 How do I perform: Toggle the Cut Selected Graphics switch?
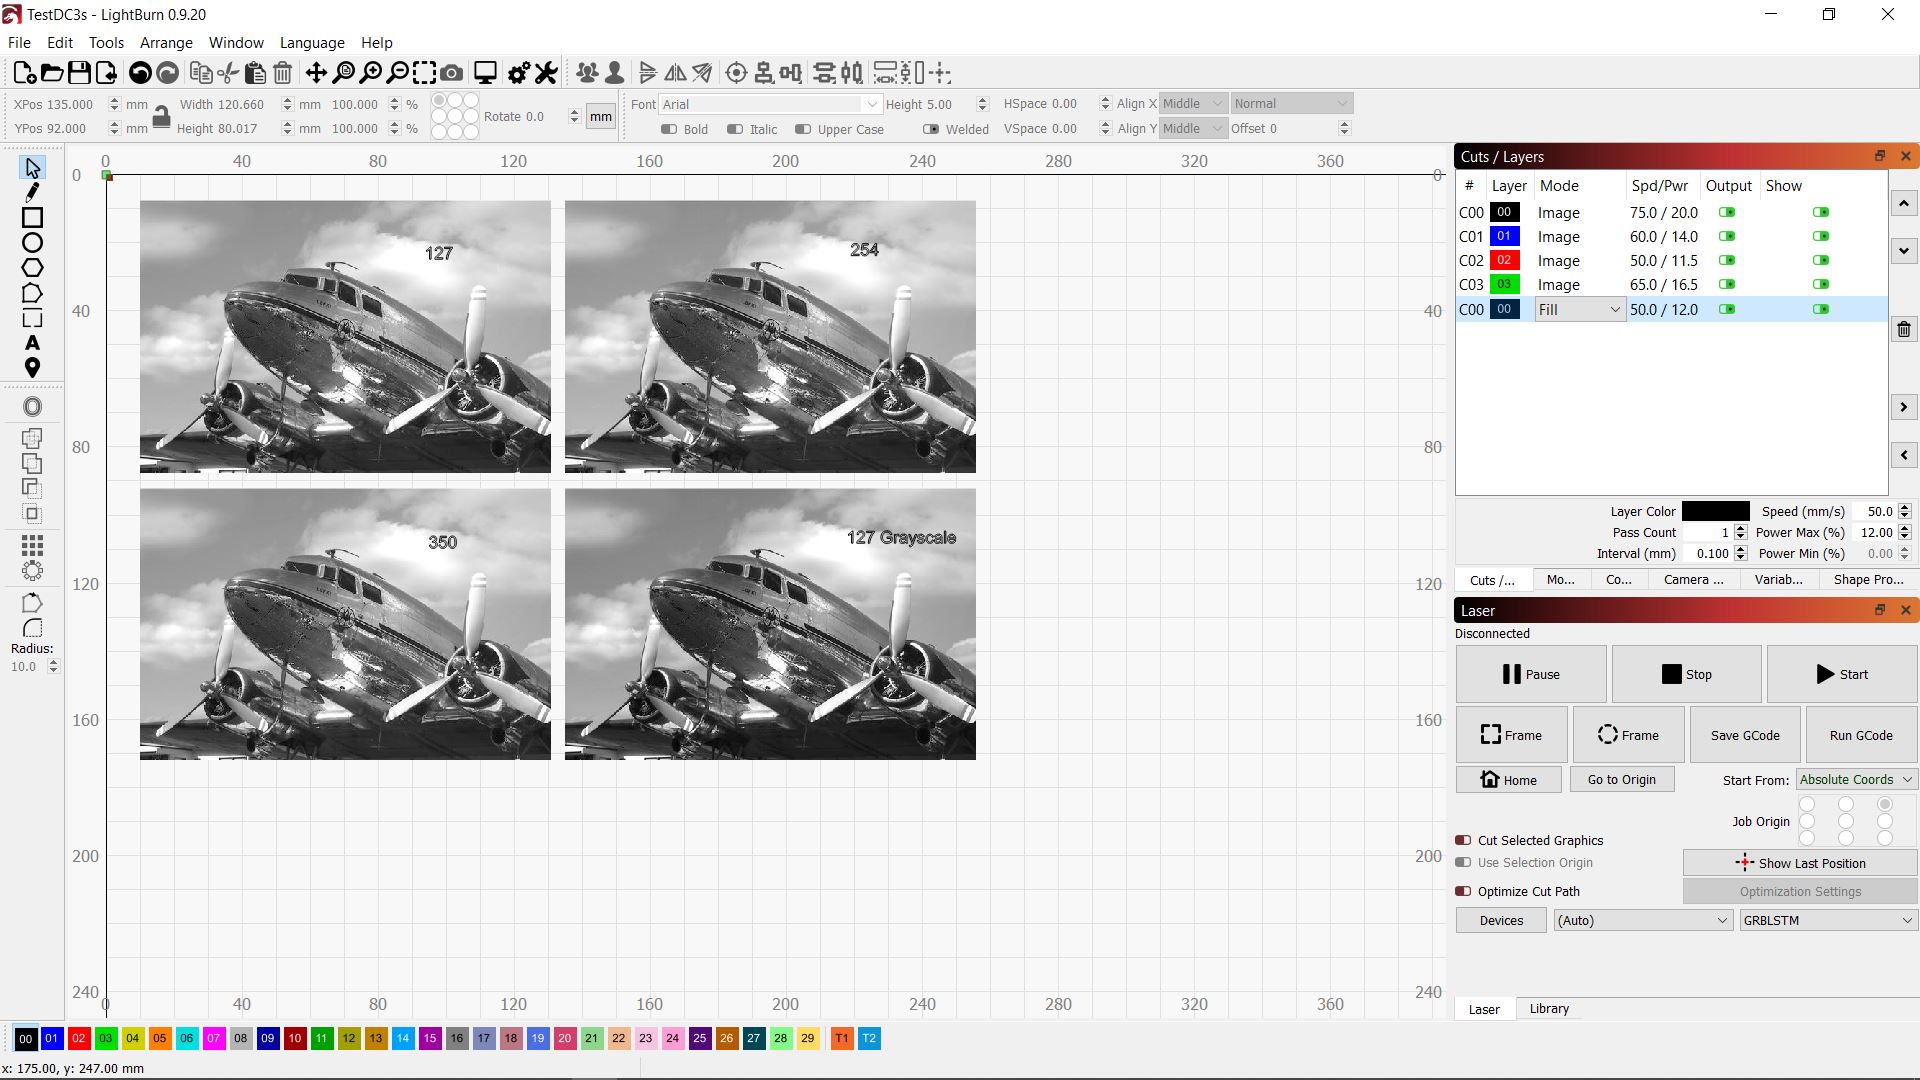[1463, 841]
